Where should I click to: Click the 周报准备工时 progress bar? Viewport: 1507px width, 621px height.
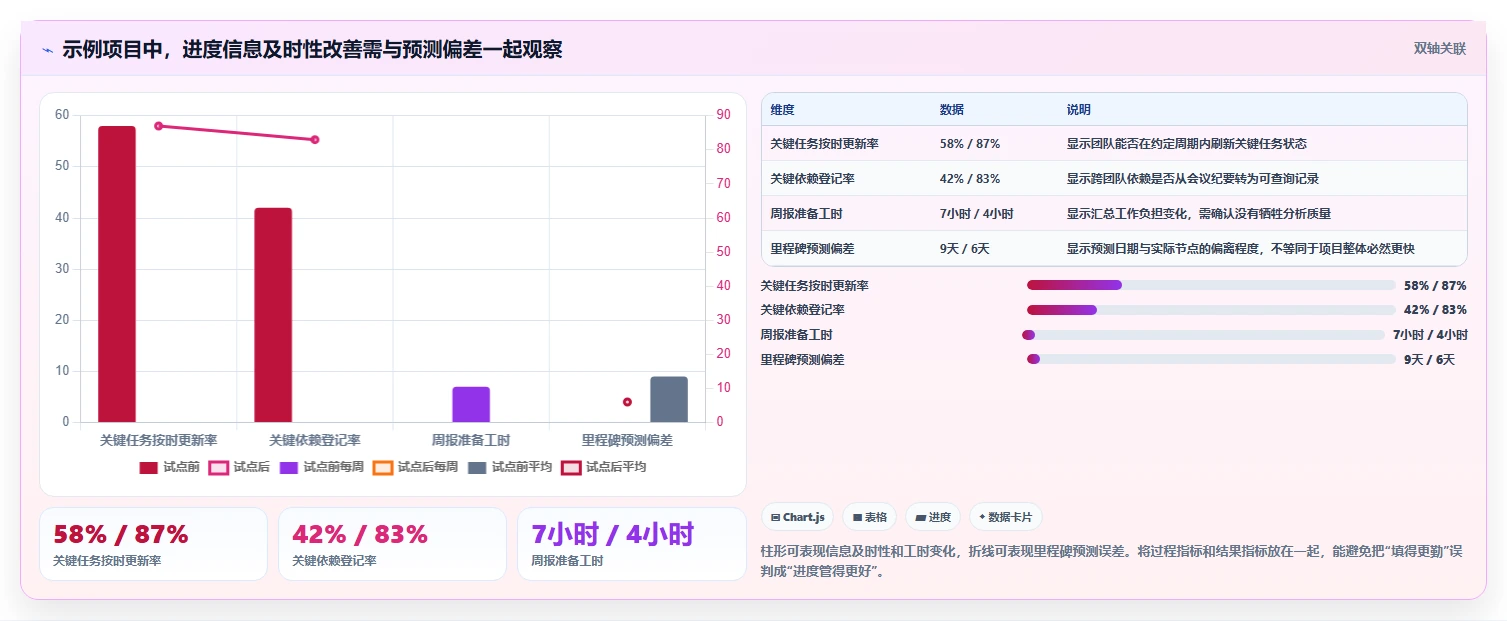point(1203,335)
